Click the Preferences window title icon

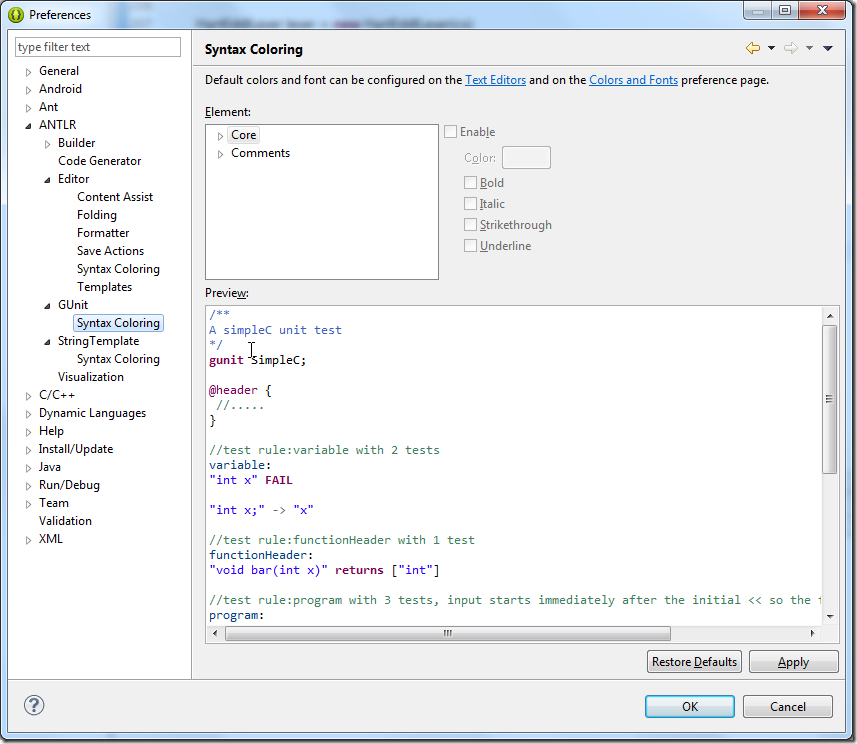click(15, 14)
